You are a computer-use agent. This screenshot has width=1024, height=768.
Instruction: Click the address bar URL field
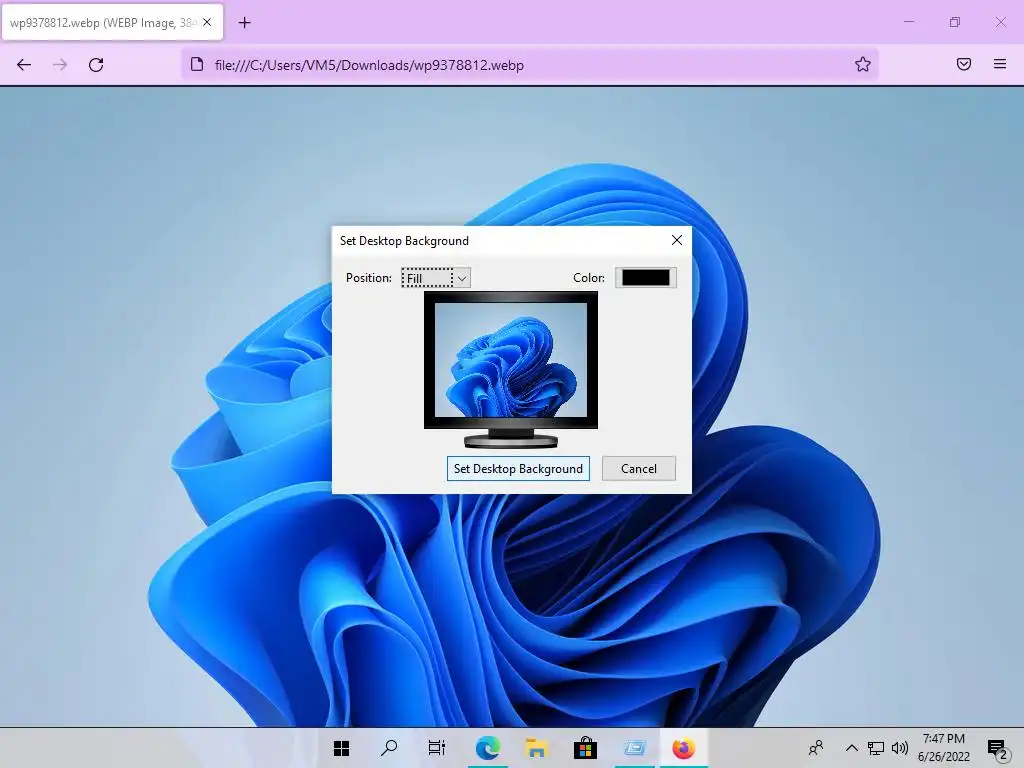530,65
